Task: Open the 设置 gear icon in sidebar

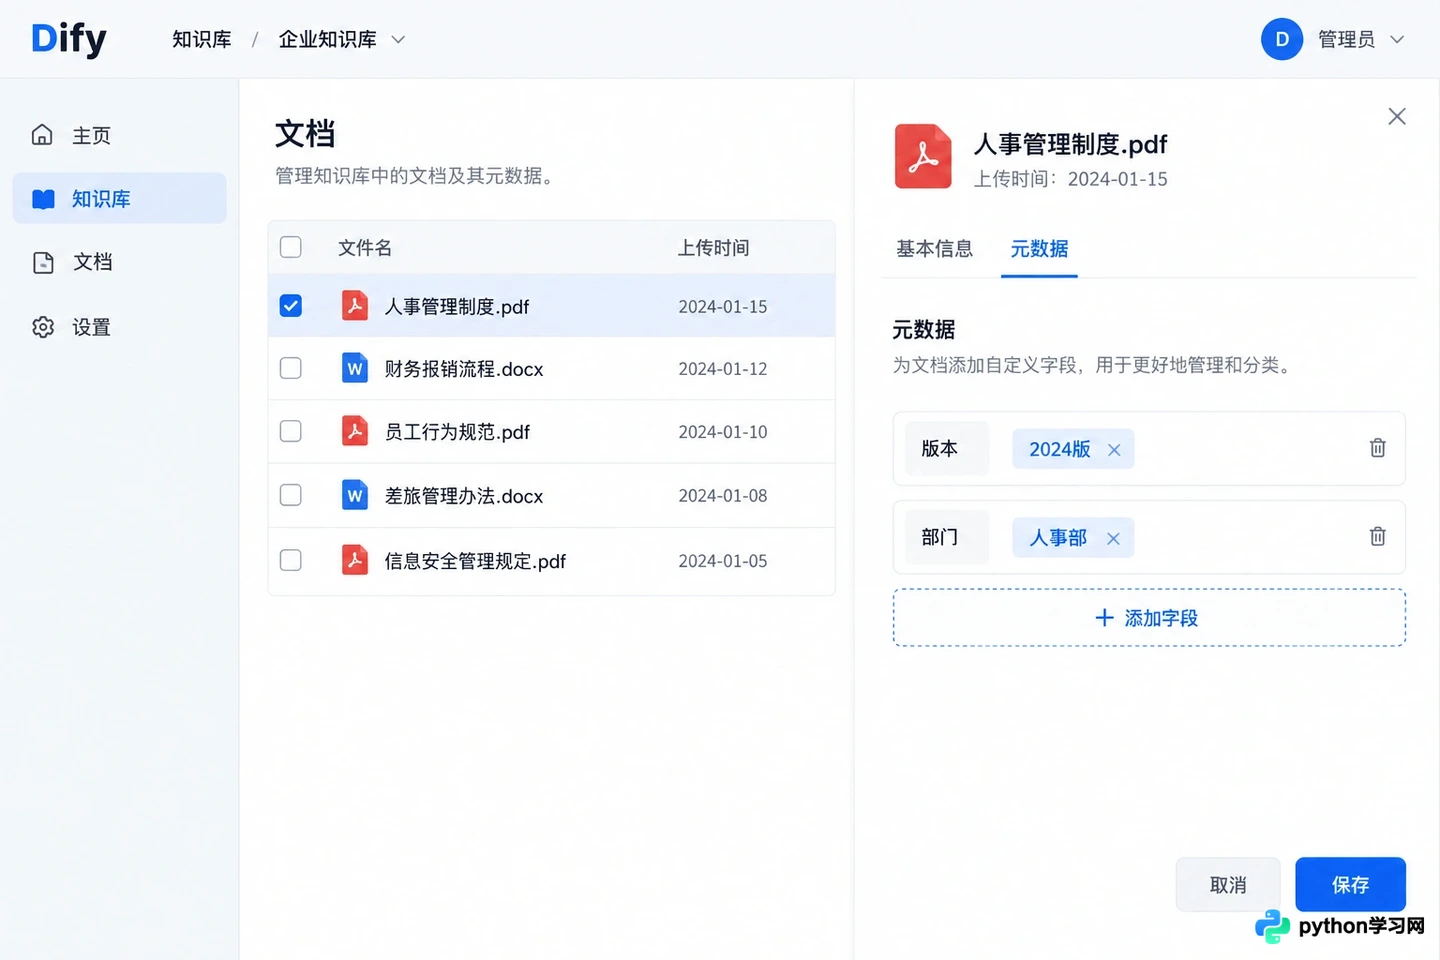Action: tap(43, 327)
